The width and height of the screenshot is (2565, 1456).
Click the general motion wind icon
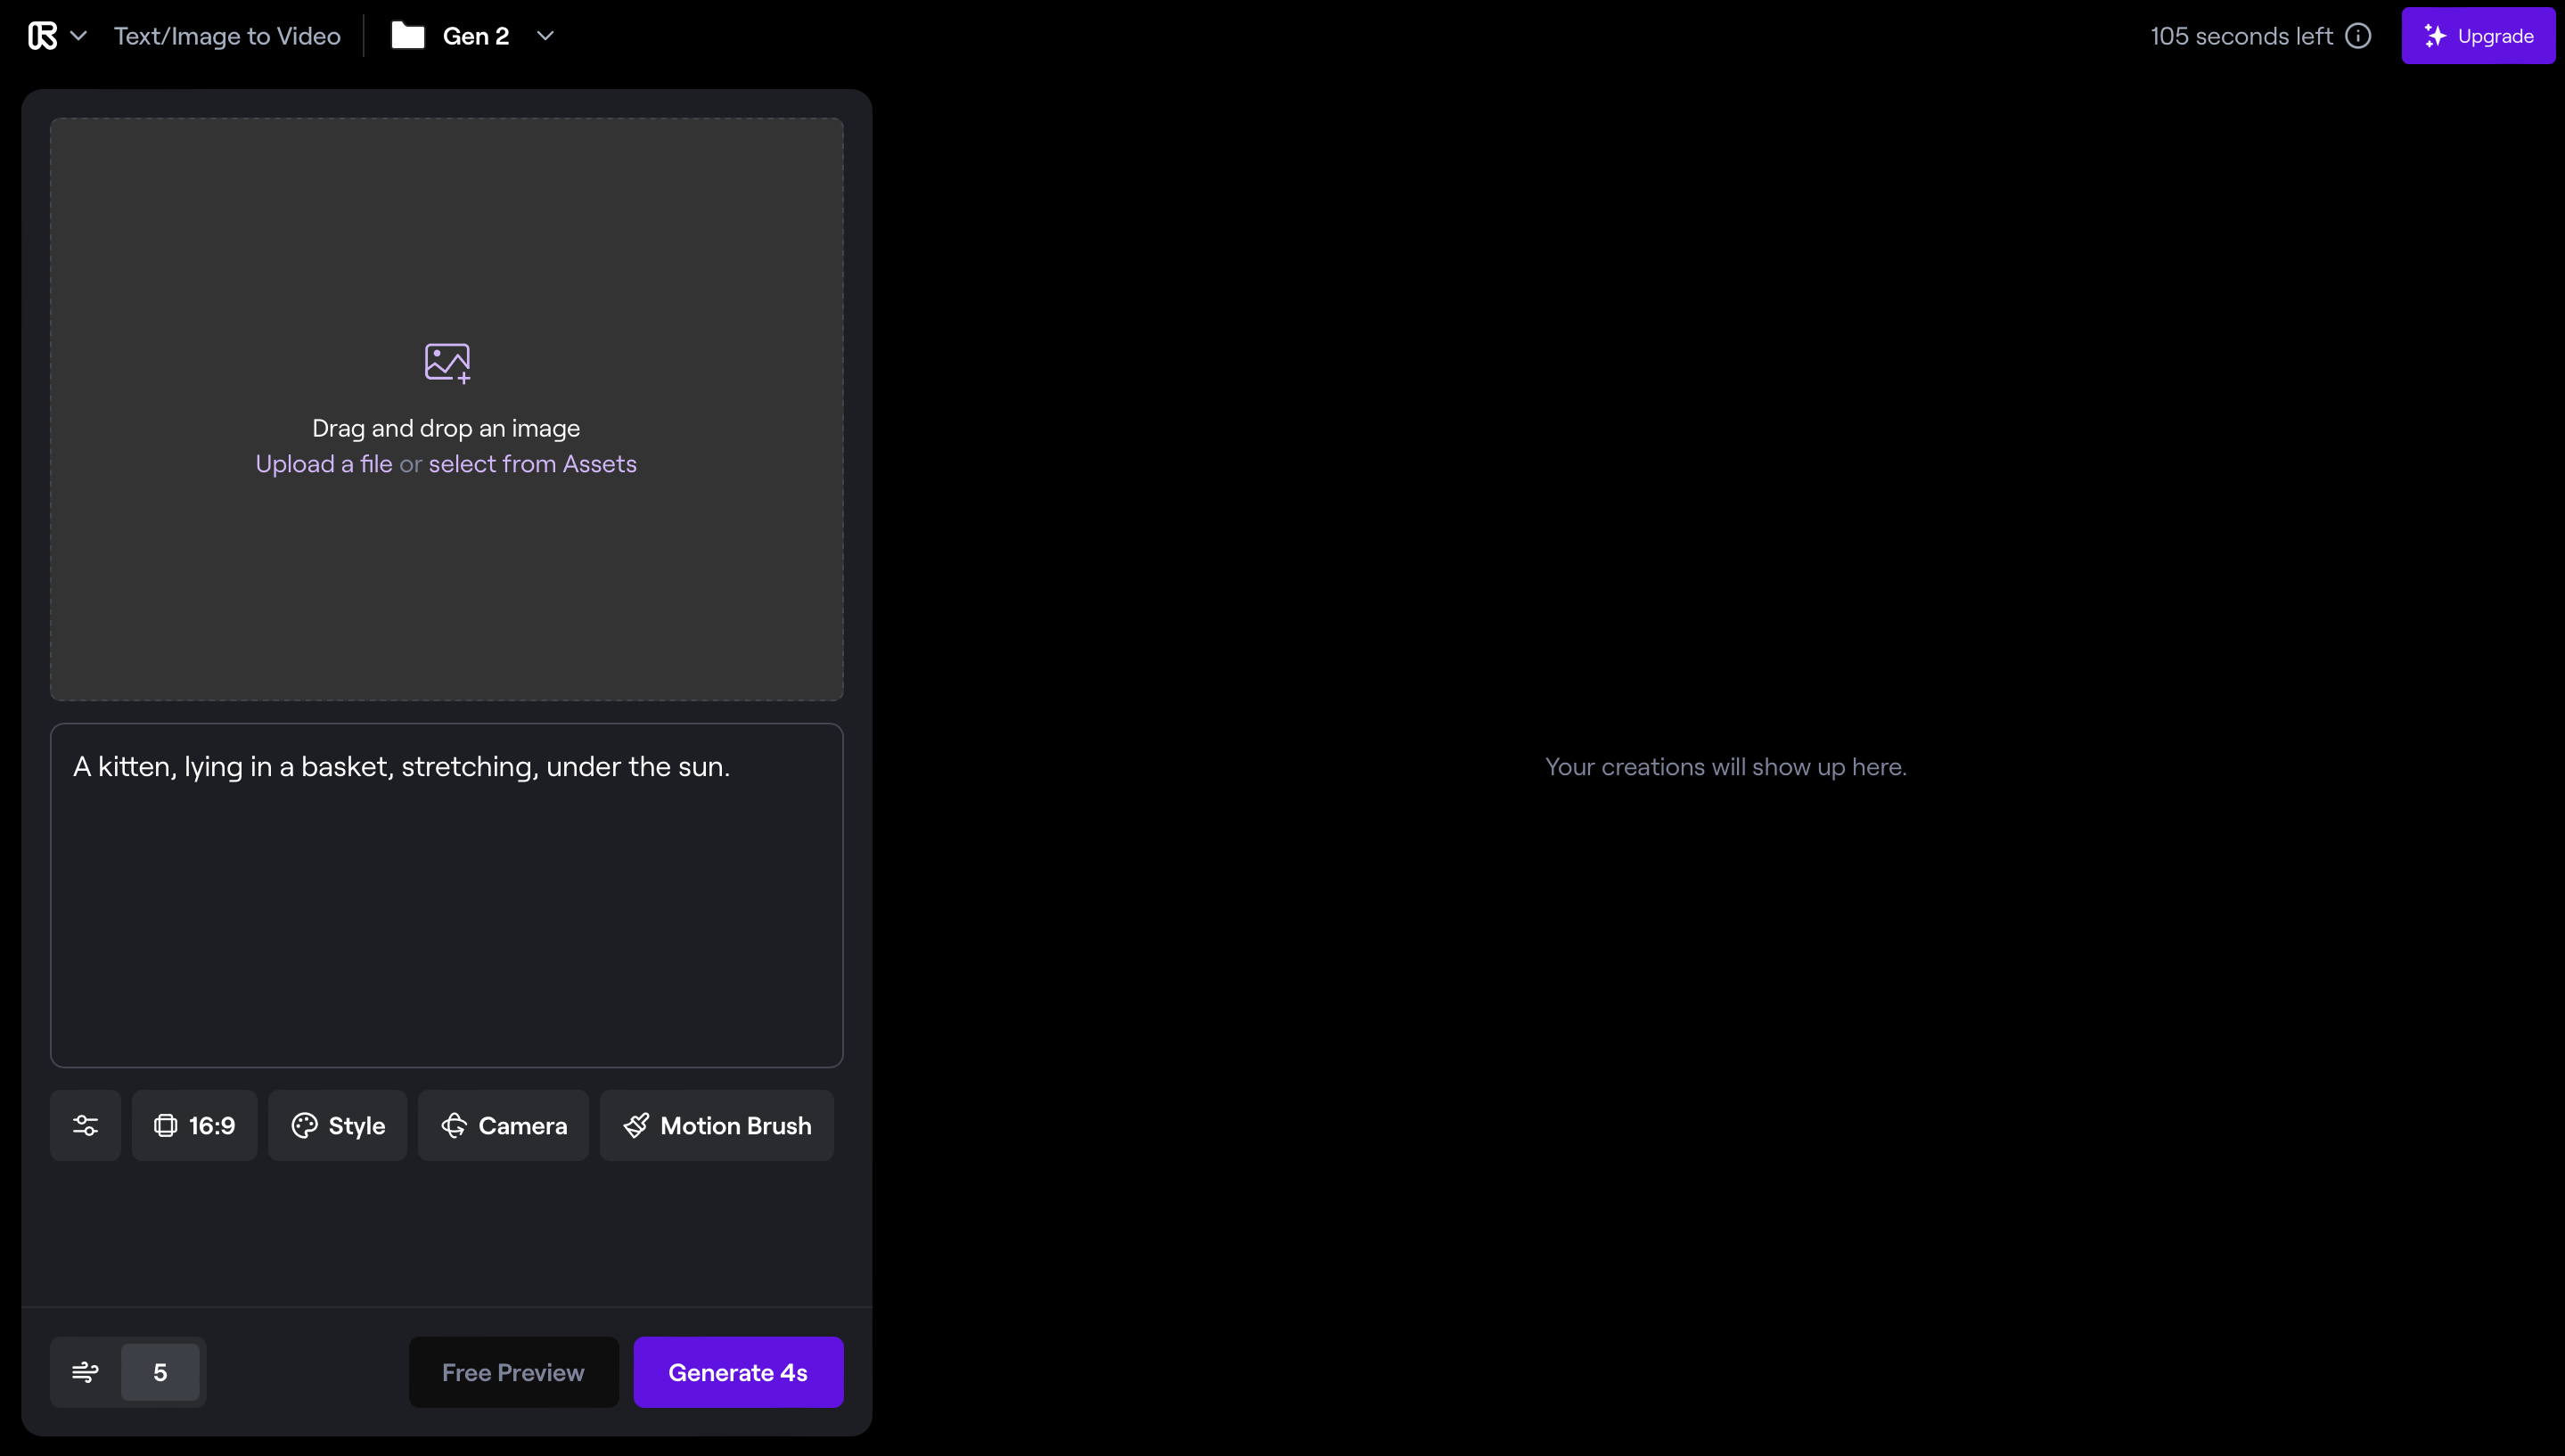coord(86,1372)
